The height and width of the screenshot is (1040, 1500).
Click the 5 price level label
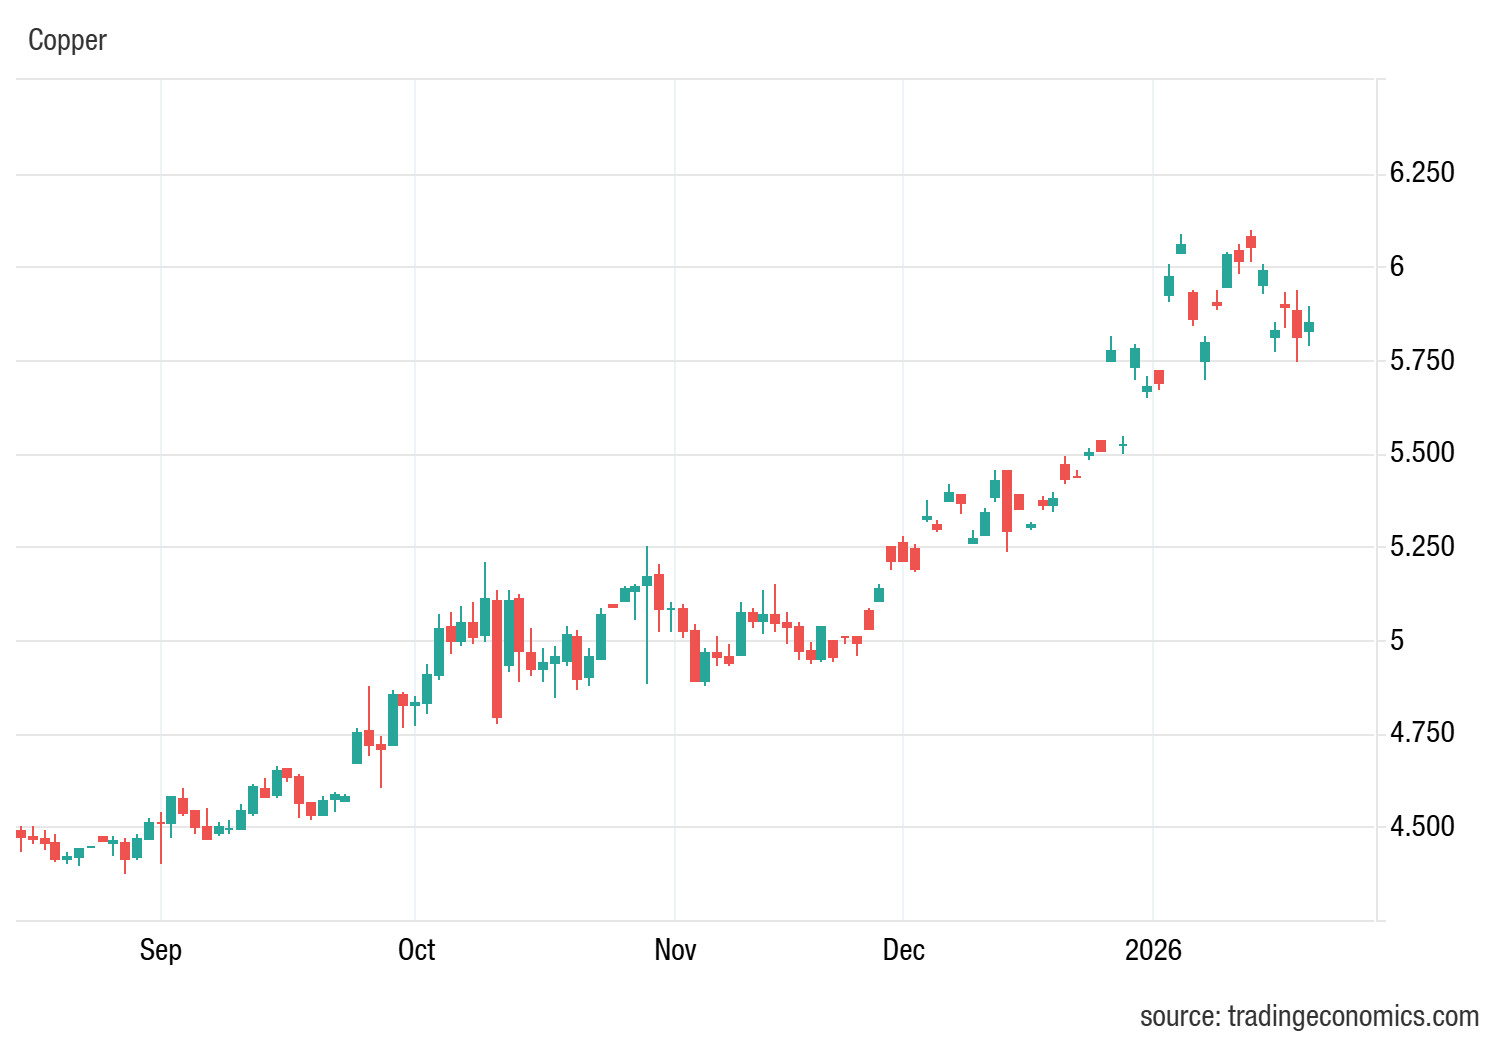[x=1397, y=640]
